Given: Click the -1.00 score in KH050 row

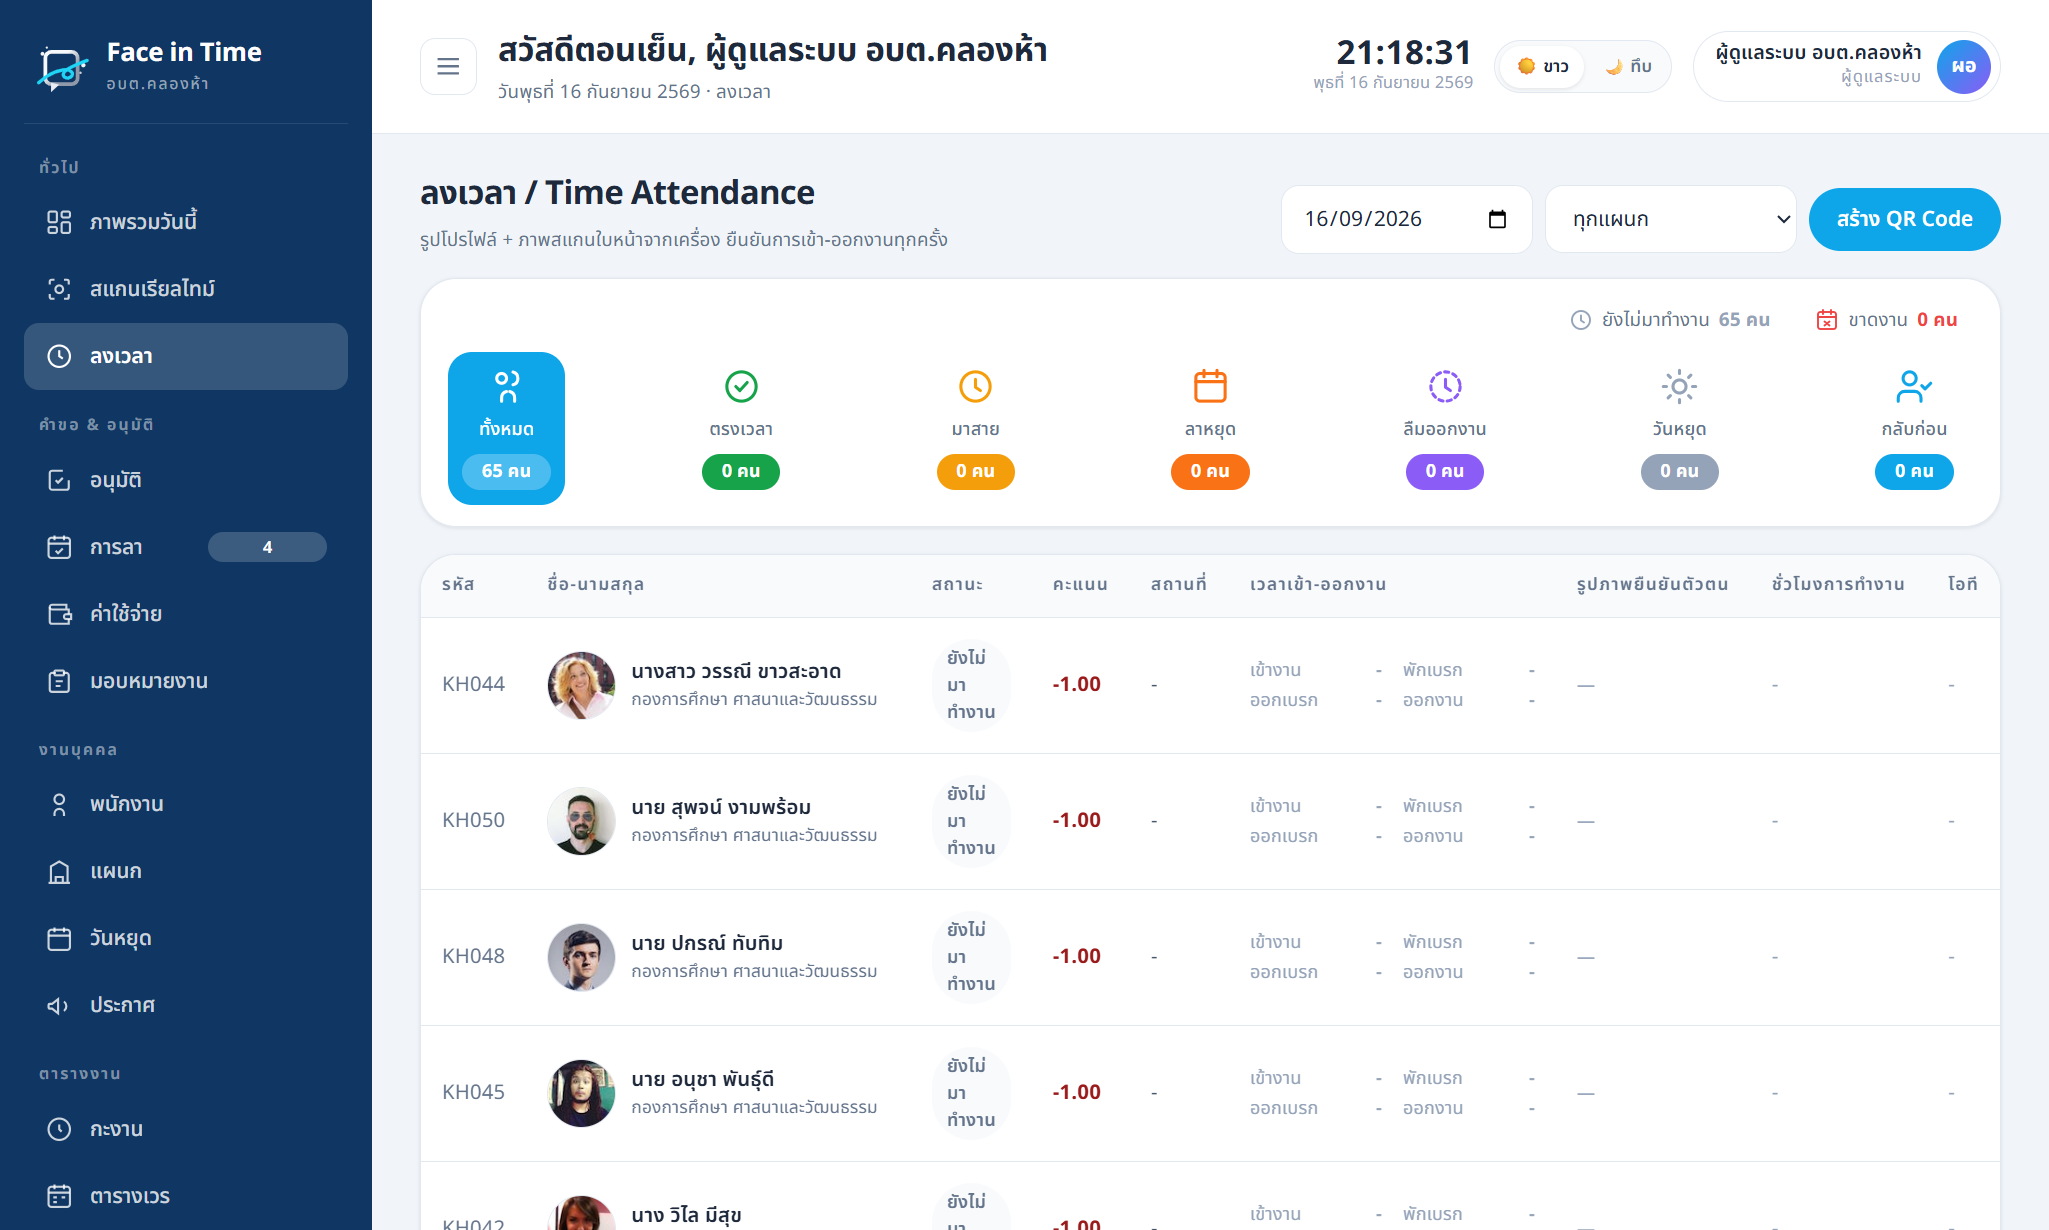Looking at the screenshot, I should (1076, 820).
